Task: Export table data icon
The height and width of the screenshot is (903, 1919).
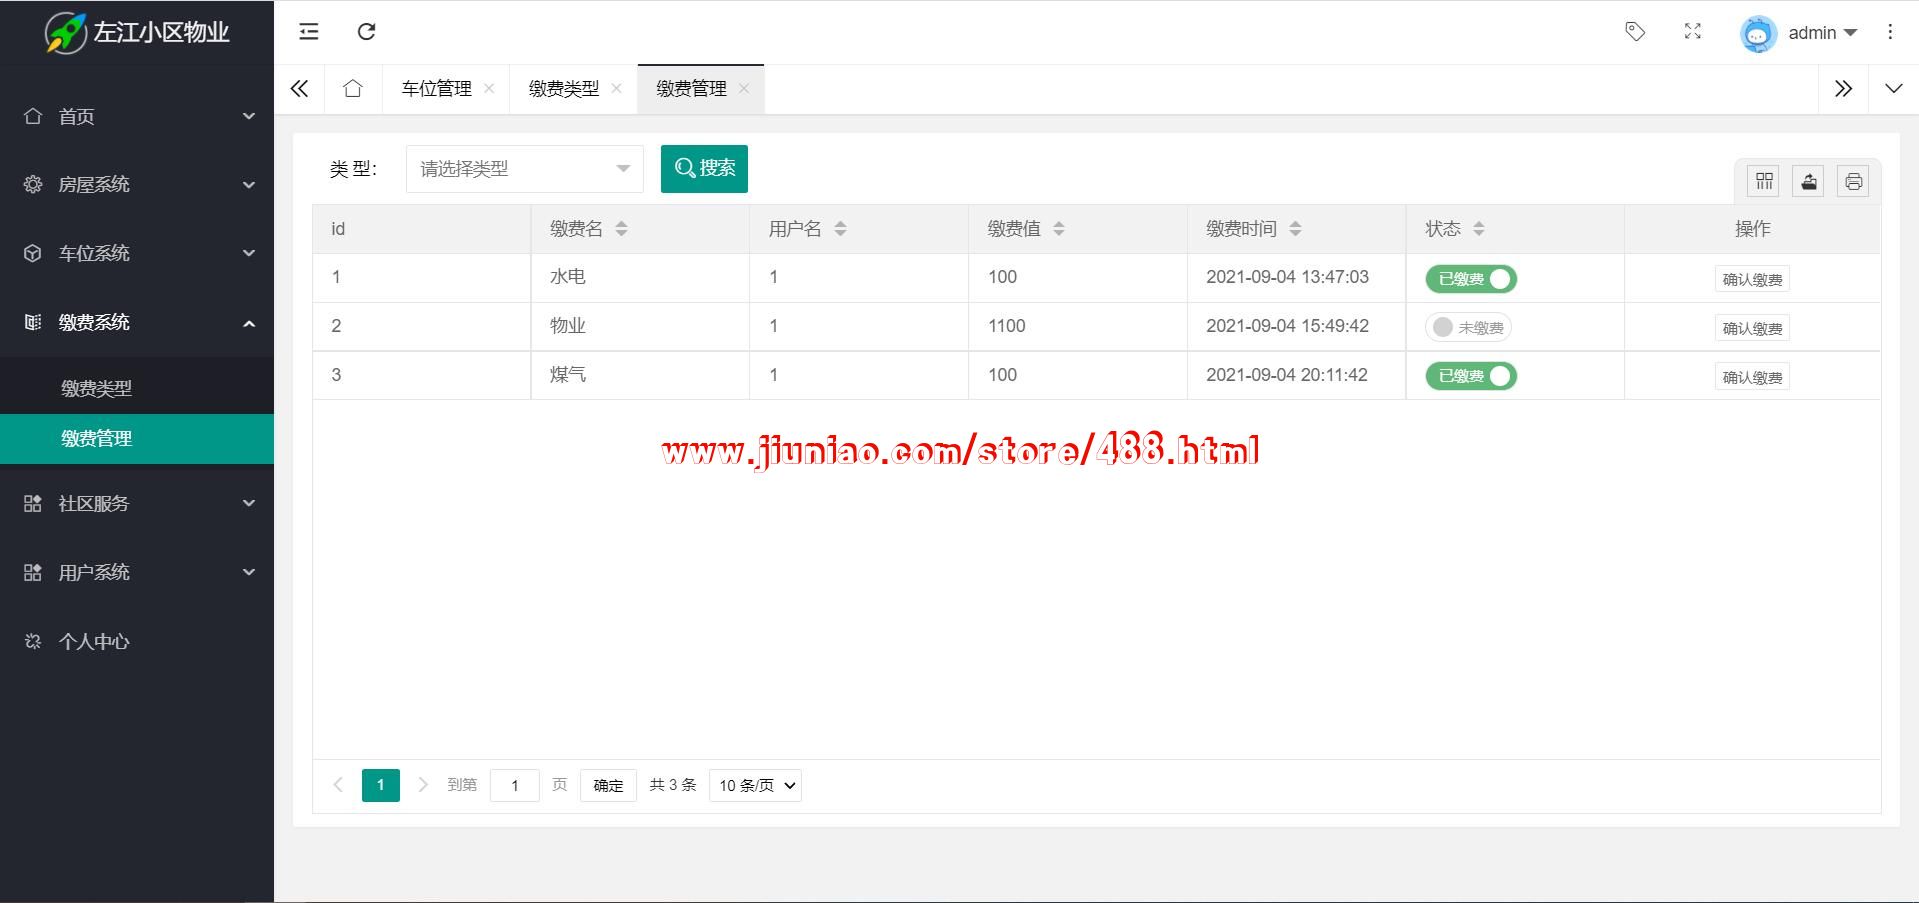Action: click(1809, 181)
